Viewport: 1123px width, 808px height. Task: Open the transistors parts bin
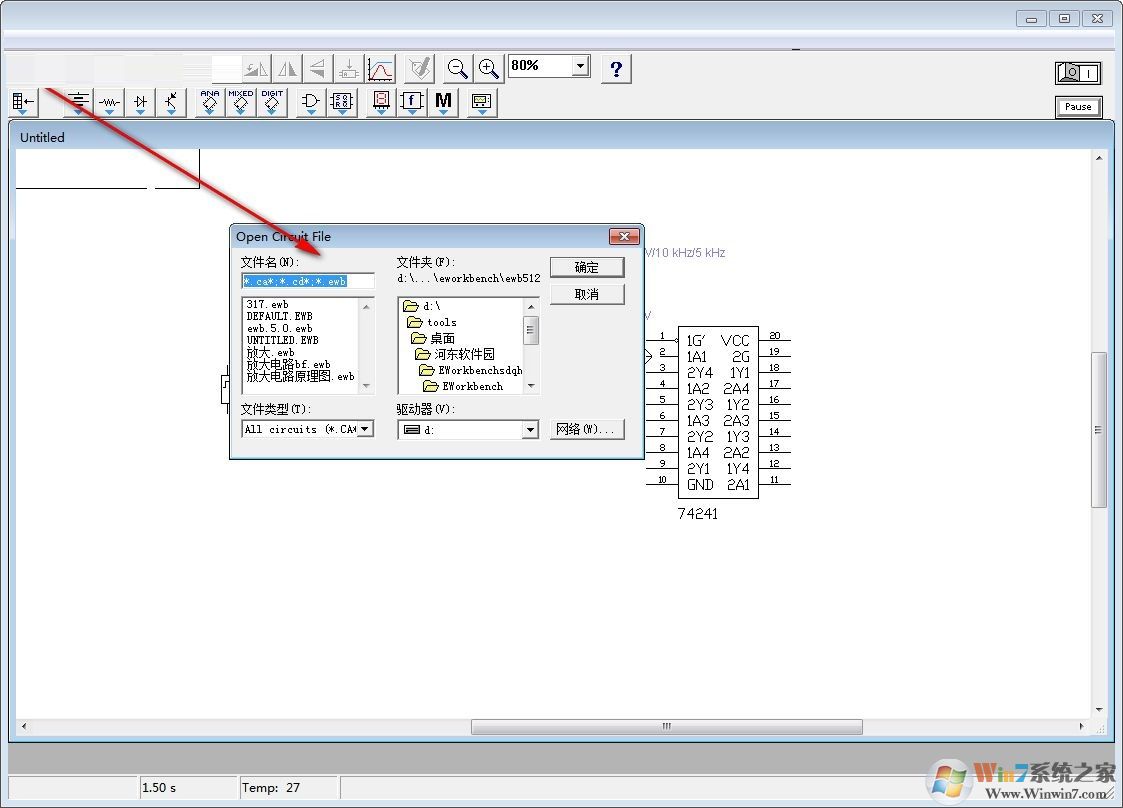[171, 102]
